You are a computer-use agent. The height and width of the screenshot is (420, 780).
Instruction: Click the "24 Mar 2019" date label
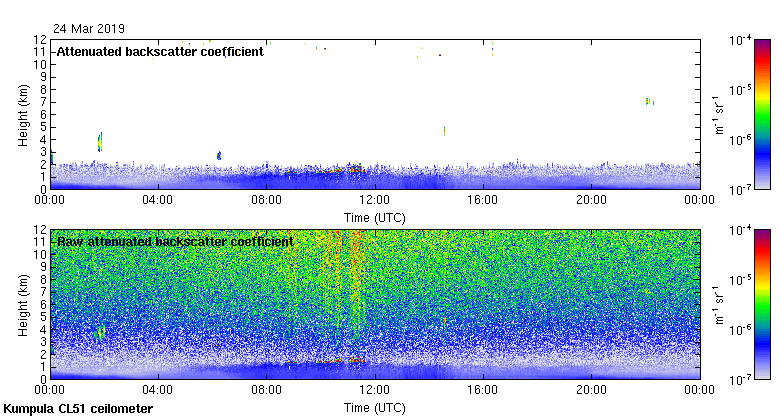(x=89, y=28)
